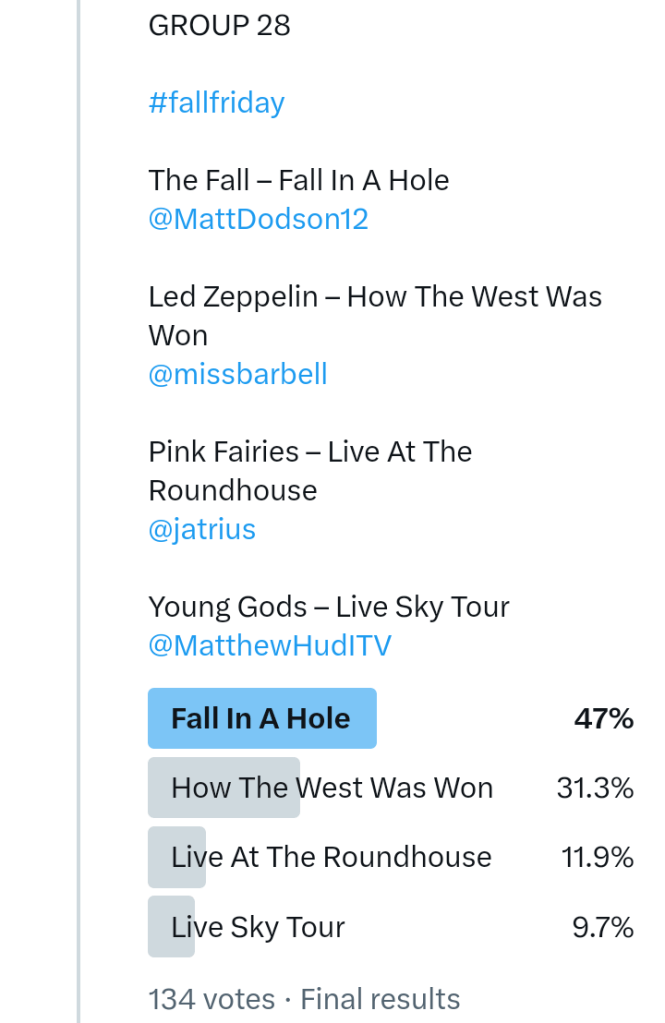Click the 31.3% poll percentage
This screenshot has height=1023, width=665.
pos(595,788)
